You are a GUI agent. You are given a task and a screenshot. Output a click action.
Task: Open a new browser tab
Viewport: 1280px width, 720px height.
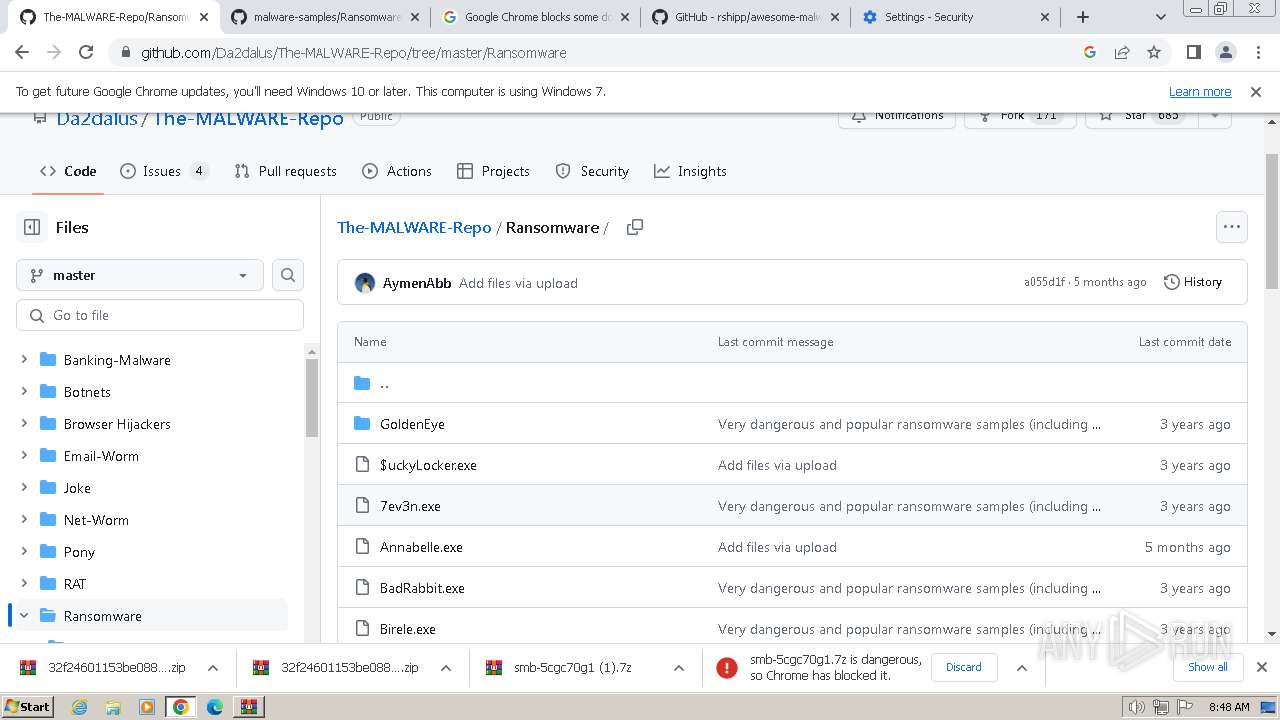1083,17
